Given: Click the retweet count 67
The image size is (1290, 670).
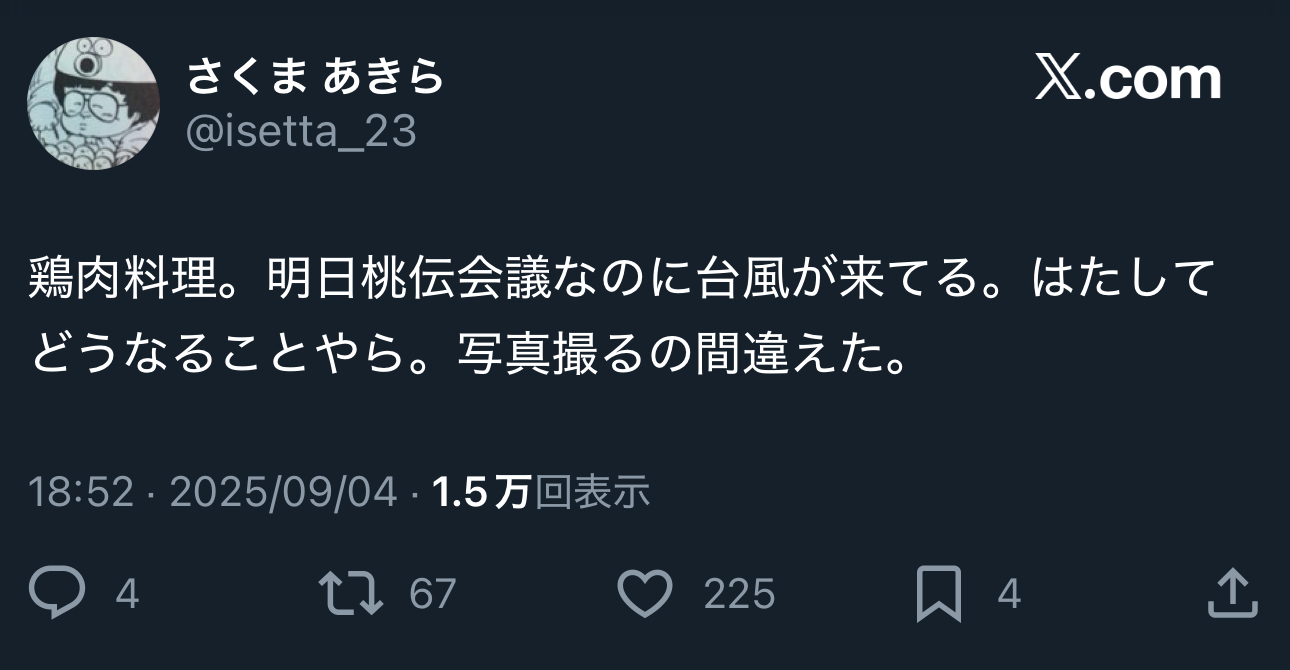Looking at the screenshot, I should [433, 595].
